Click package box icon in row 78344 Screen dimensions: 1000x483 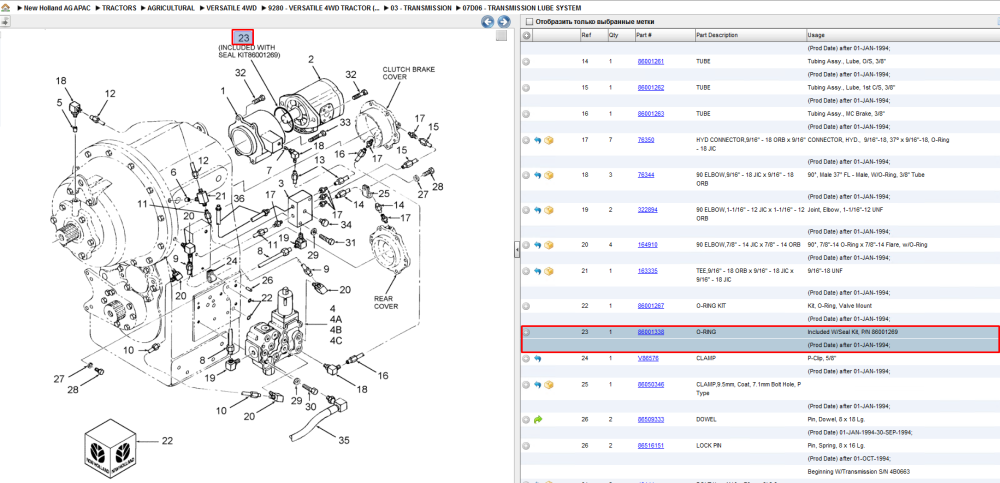(548, 175)
